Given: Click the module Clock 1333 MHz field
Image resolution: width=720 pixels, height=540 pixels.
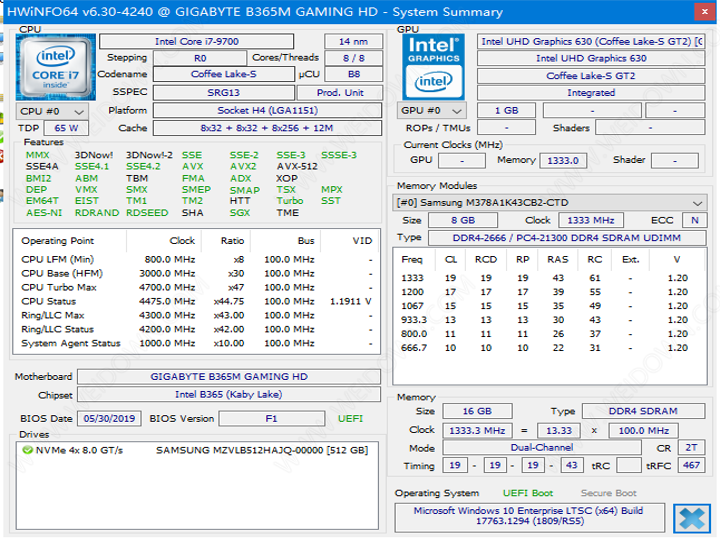Looking at the screenshot, I should tap(591, 220).
